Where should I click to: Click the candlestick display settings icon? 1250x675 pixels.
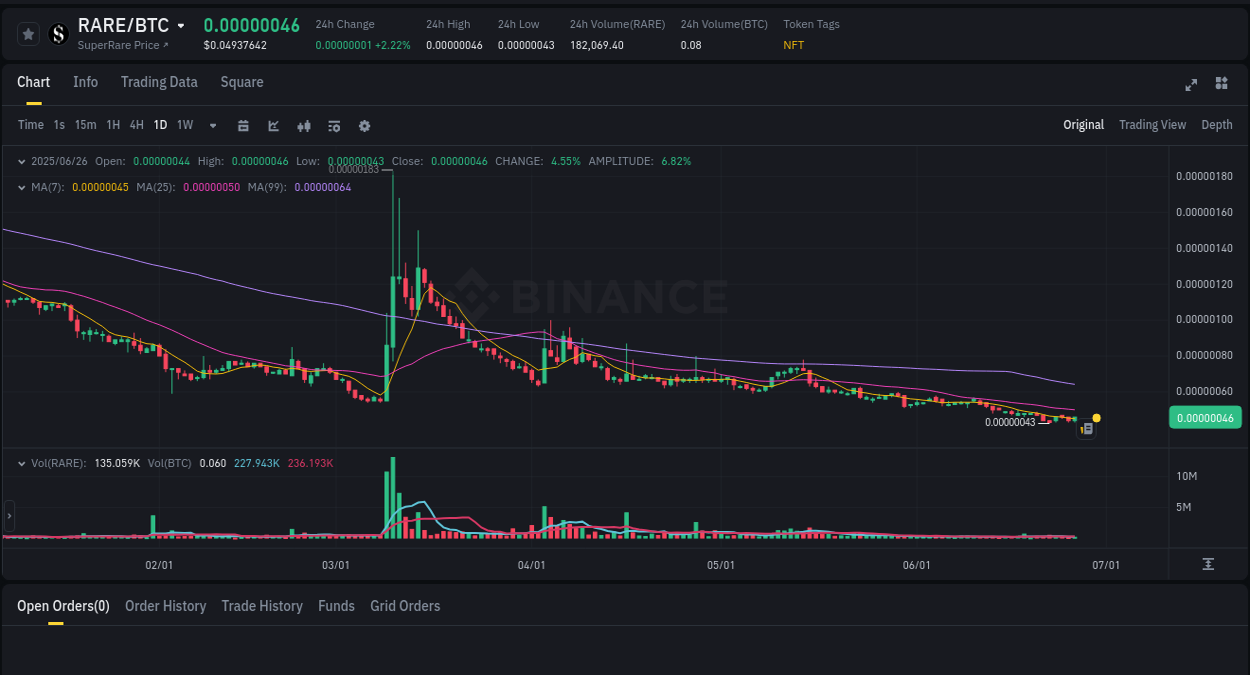coord(304,125)
